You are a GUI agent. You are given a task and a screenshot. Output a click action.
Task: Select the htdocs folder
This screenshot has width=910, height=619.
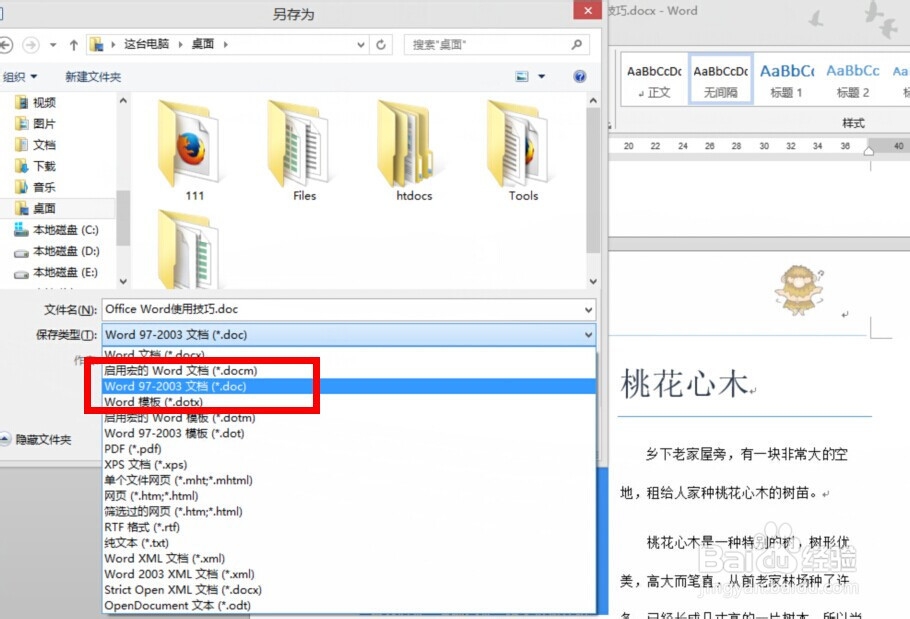pyautogui.click(x=409, y=150)
